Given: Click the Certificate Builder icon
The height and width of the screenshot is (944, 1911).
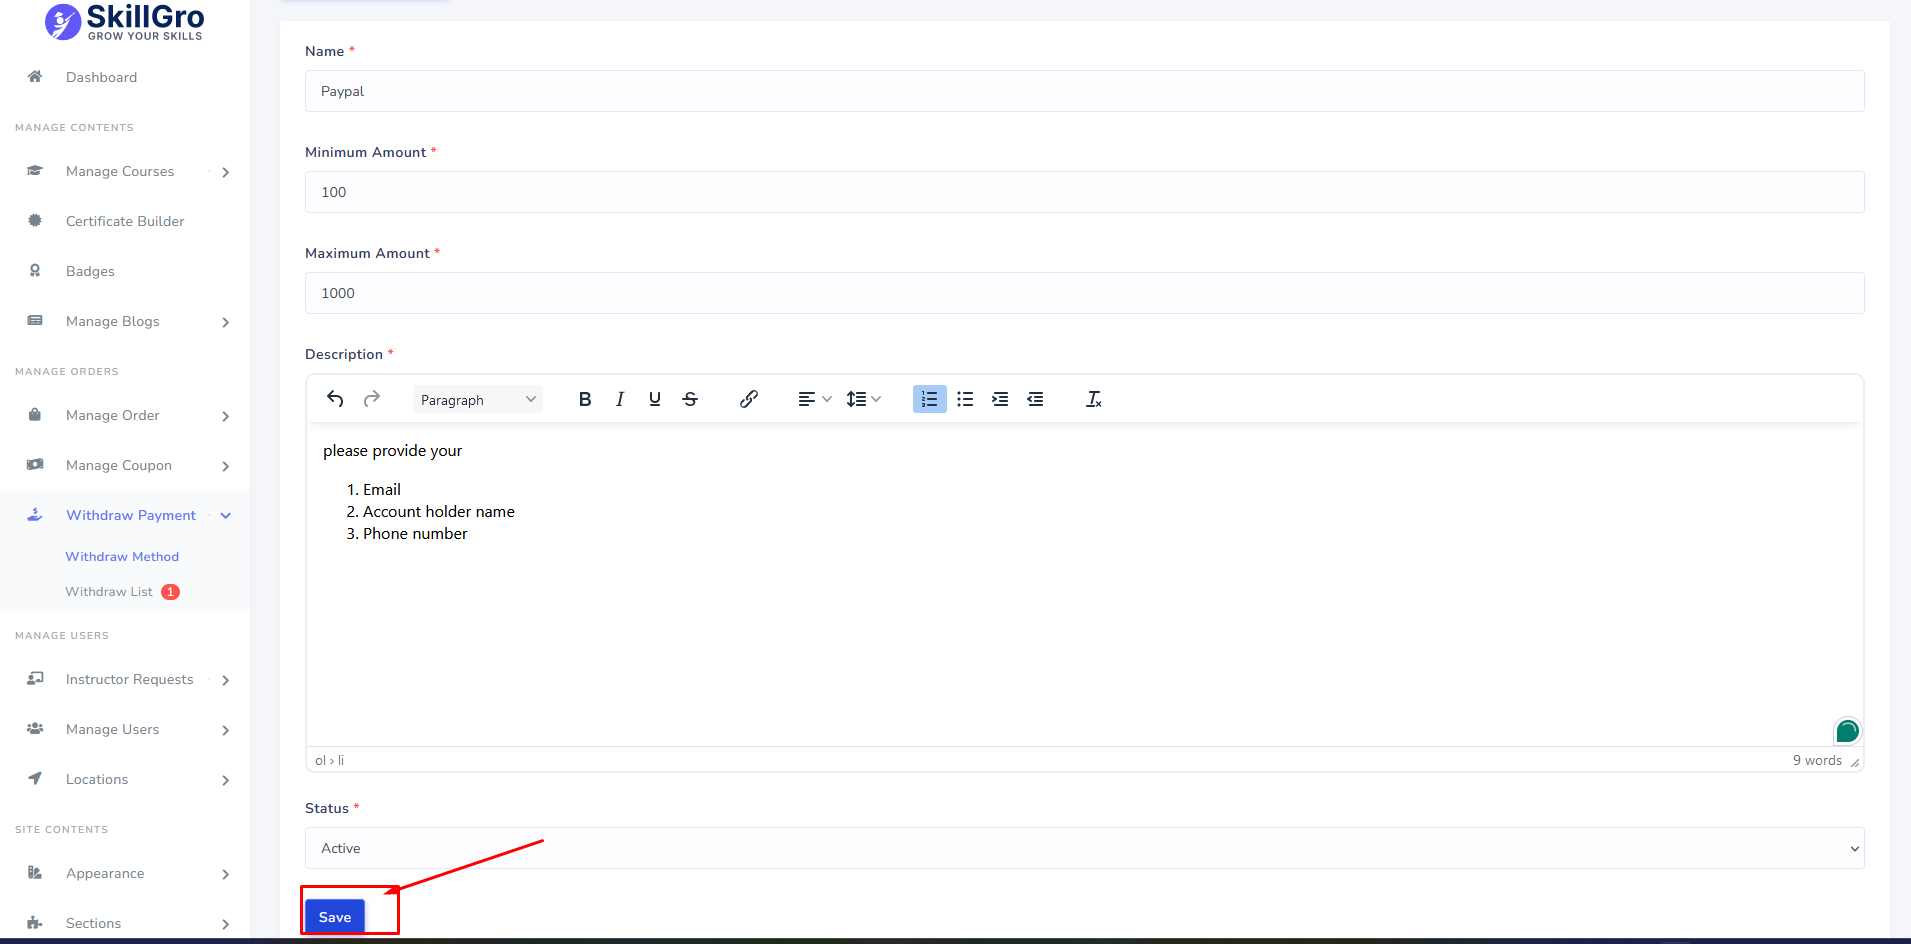Looking at the screenshot, I should click(x=35, y=220).
